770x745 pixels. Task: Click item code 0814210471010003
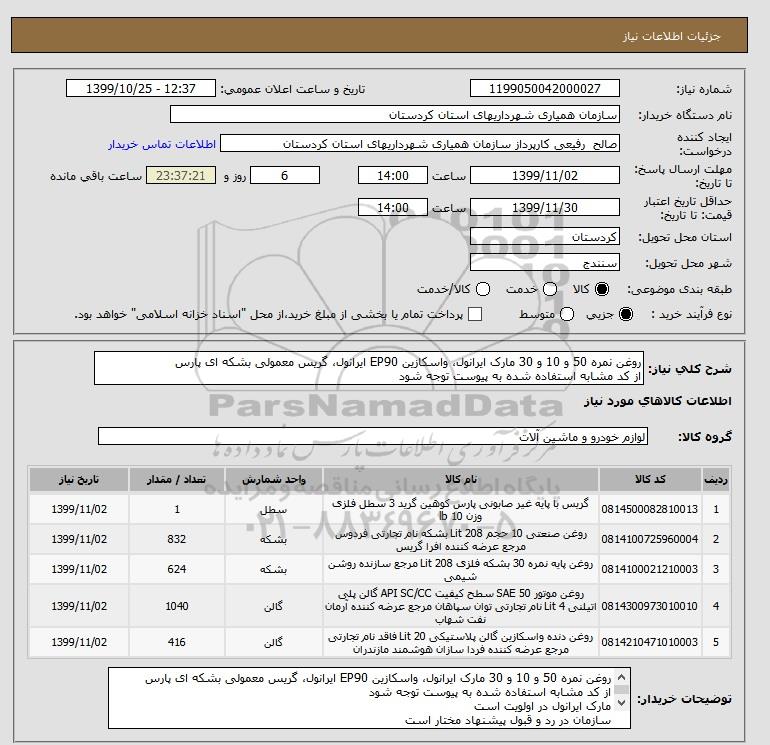pos(650,642)
